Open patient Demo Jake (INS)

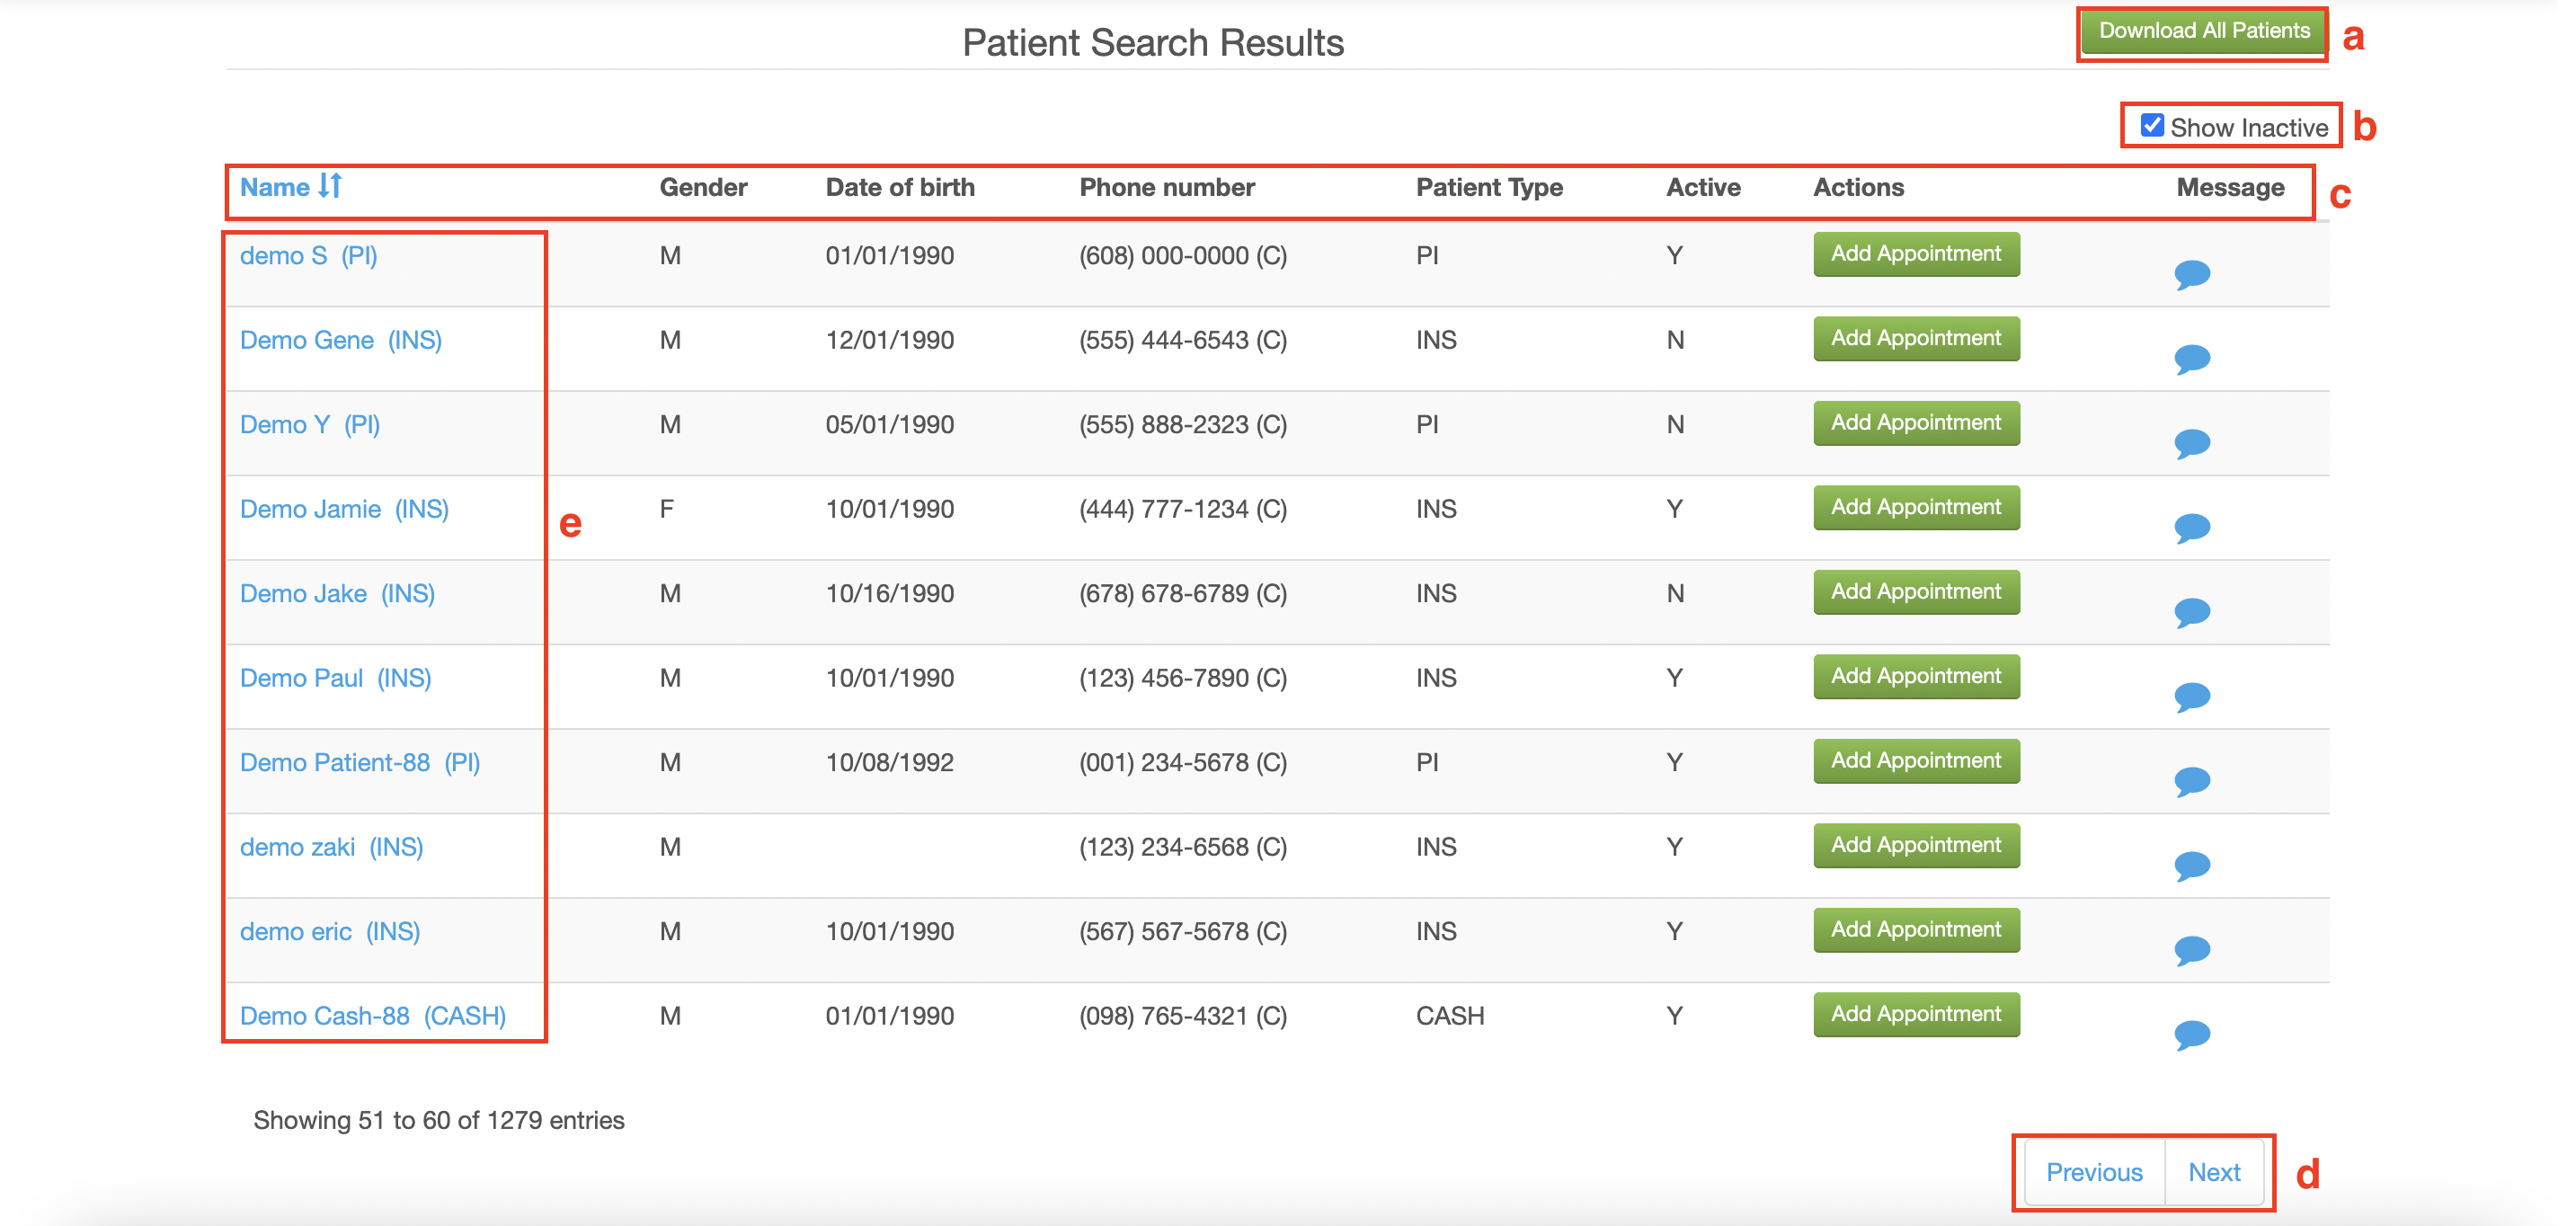(x=337, y=594)
